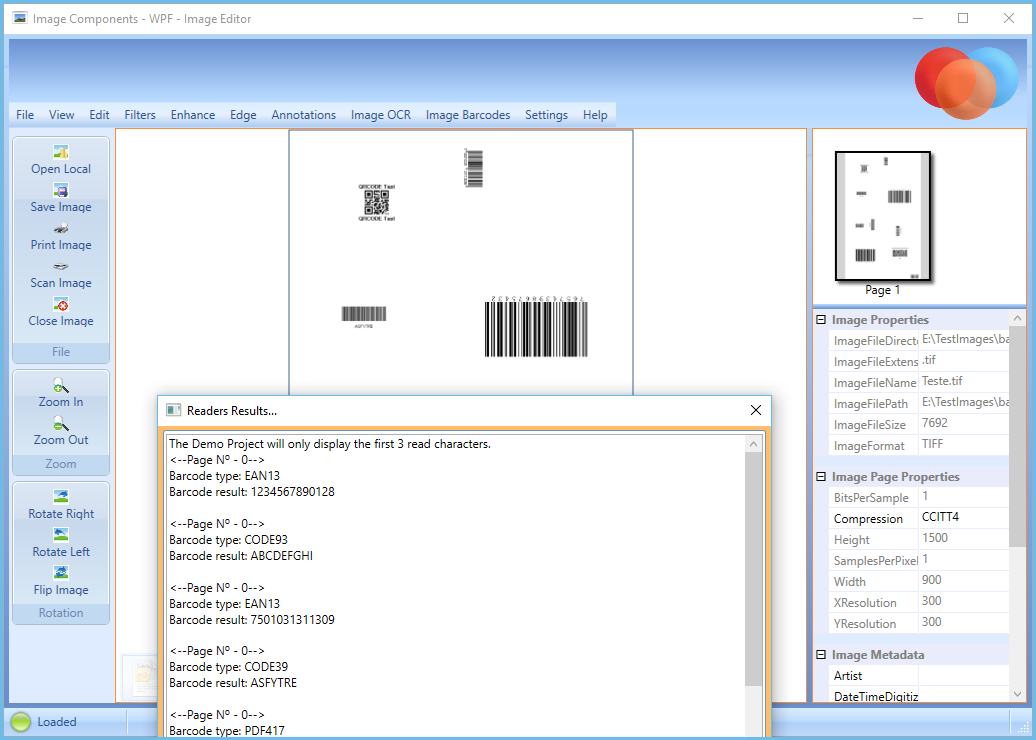1036x740 pixels.
Task: Click the Zoom In magnifier icon
Action: tap(61, 385)
